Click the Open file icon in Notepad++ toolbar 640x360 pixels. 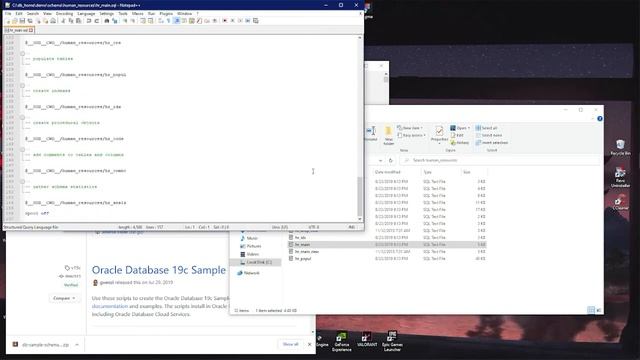(x=15, y=21)
